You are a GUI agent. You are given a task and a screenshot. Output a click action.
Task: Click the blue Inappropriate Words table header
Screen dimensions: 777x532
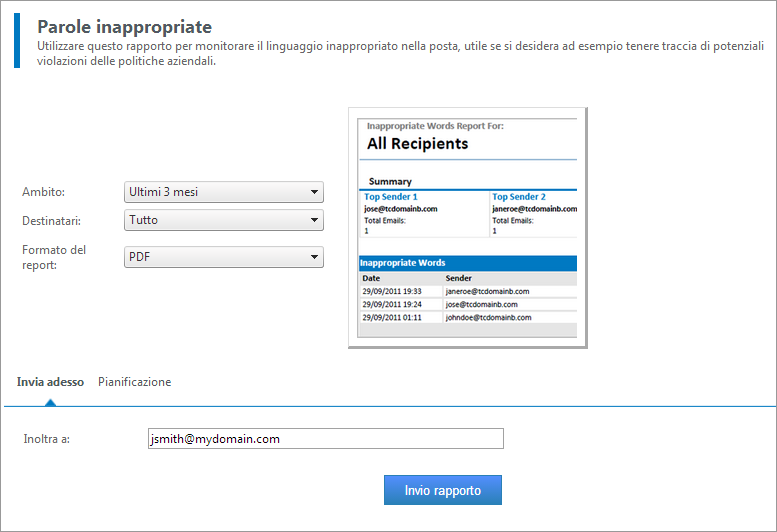coord(467,264)
